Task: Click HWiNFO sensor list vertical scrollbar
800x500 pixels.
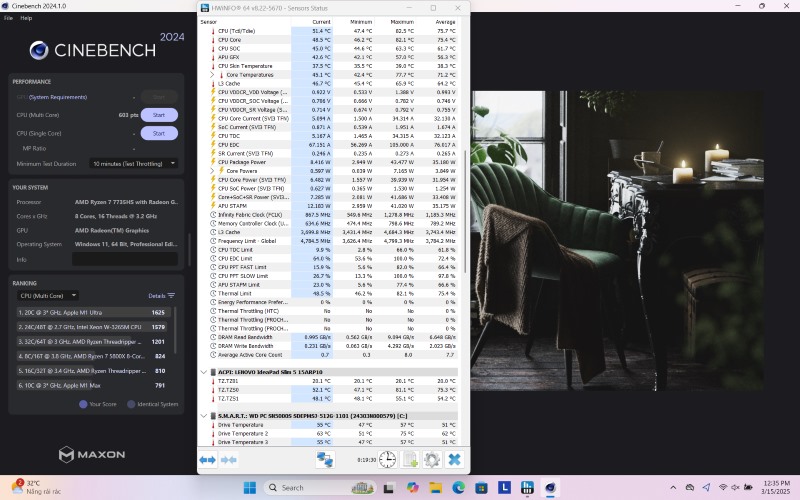Action: click(465, 212)
